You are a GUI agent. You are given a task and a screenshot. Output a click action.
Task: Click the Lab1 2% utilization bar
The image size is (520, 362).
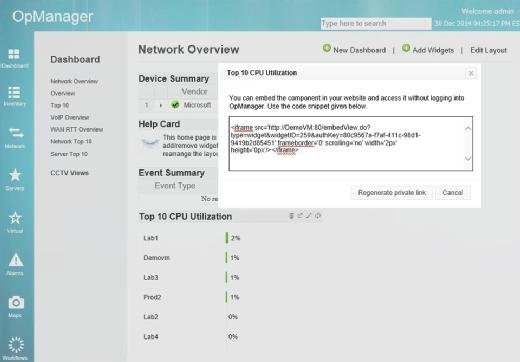point(227,238)
